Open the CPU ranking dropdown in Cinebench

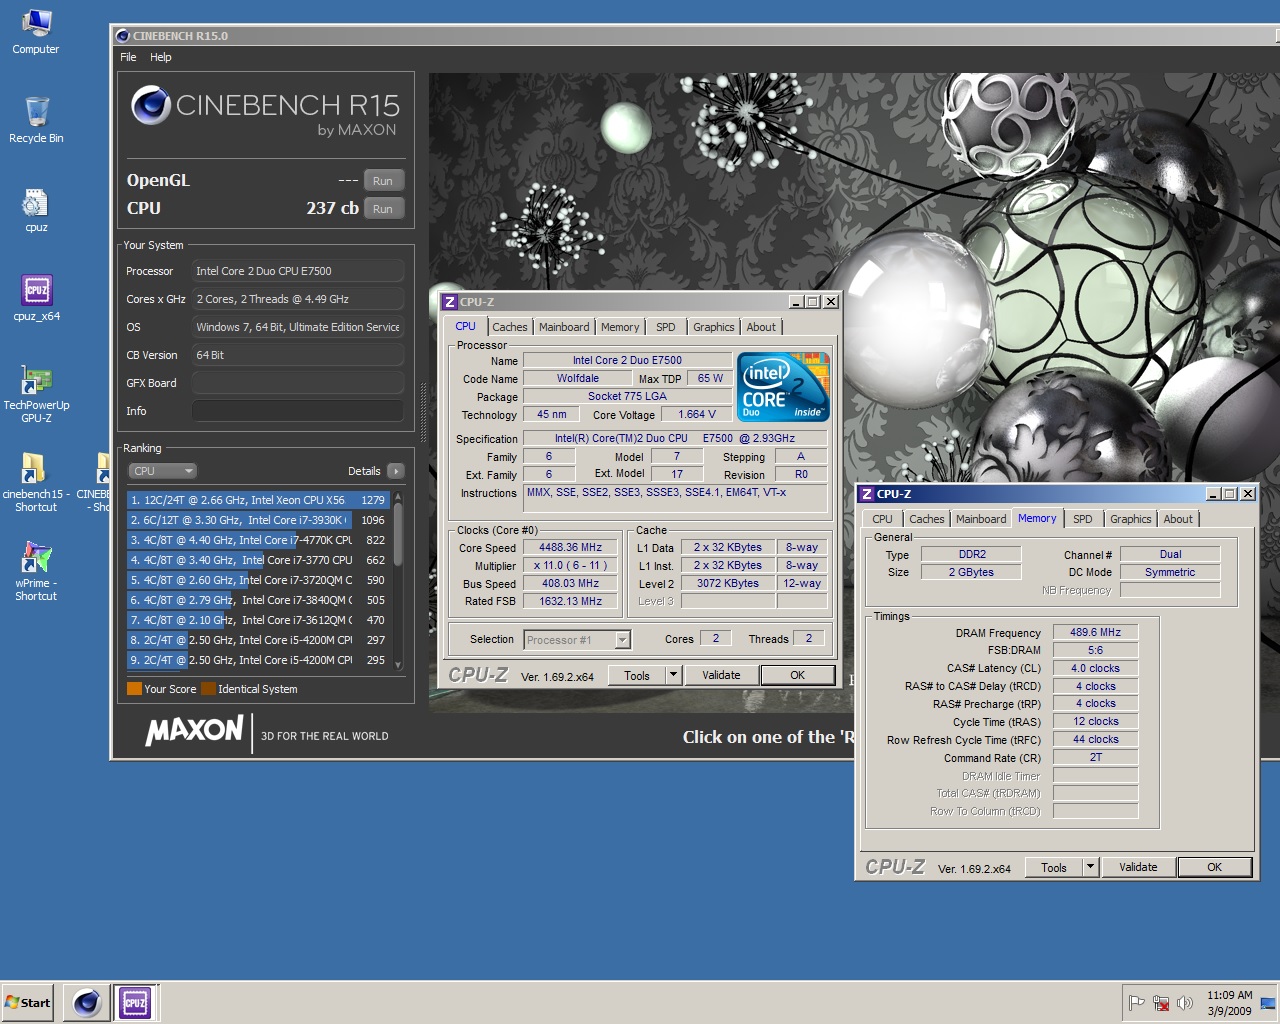coord(162,471)
